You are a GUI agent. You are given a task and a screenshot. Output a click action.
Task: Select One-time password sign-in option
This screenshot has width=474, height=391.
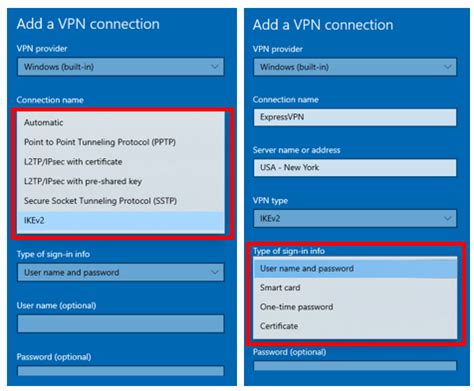355,307
